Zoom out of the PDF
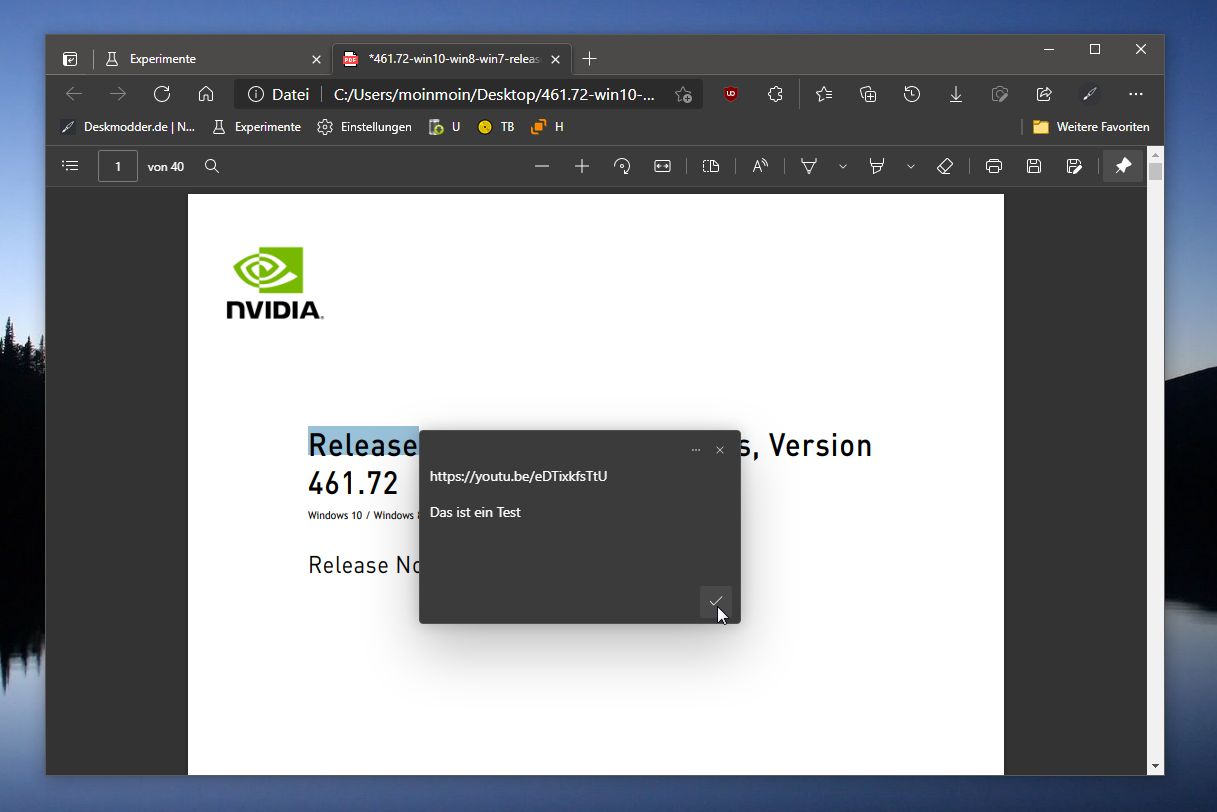This screenshot has height=812, width=1217. coord(542,166)
